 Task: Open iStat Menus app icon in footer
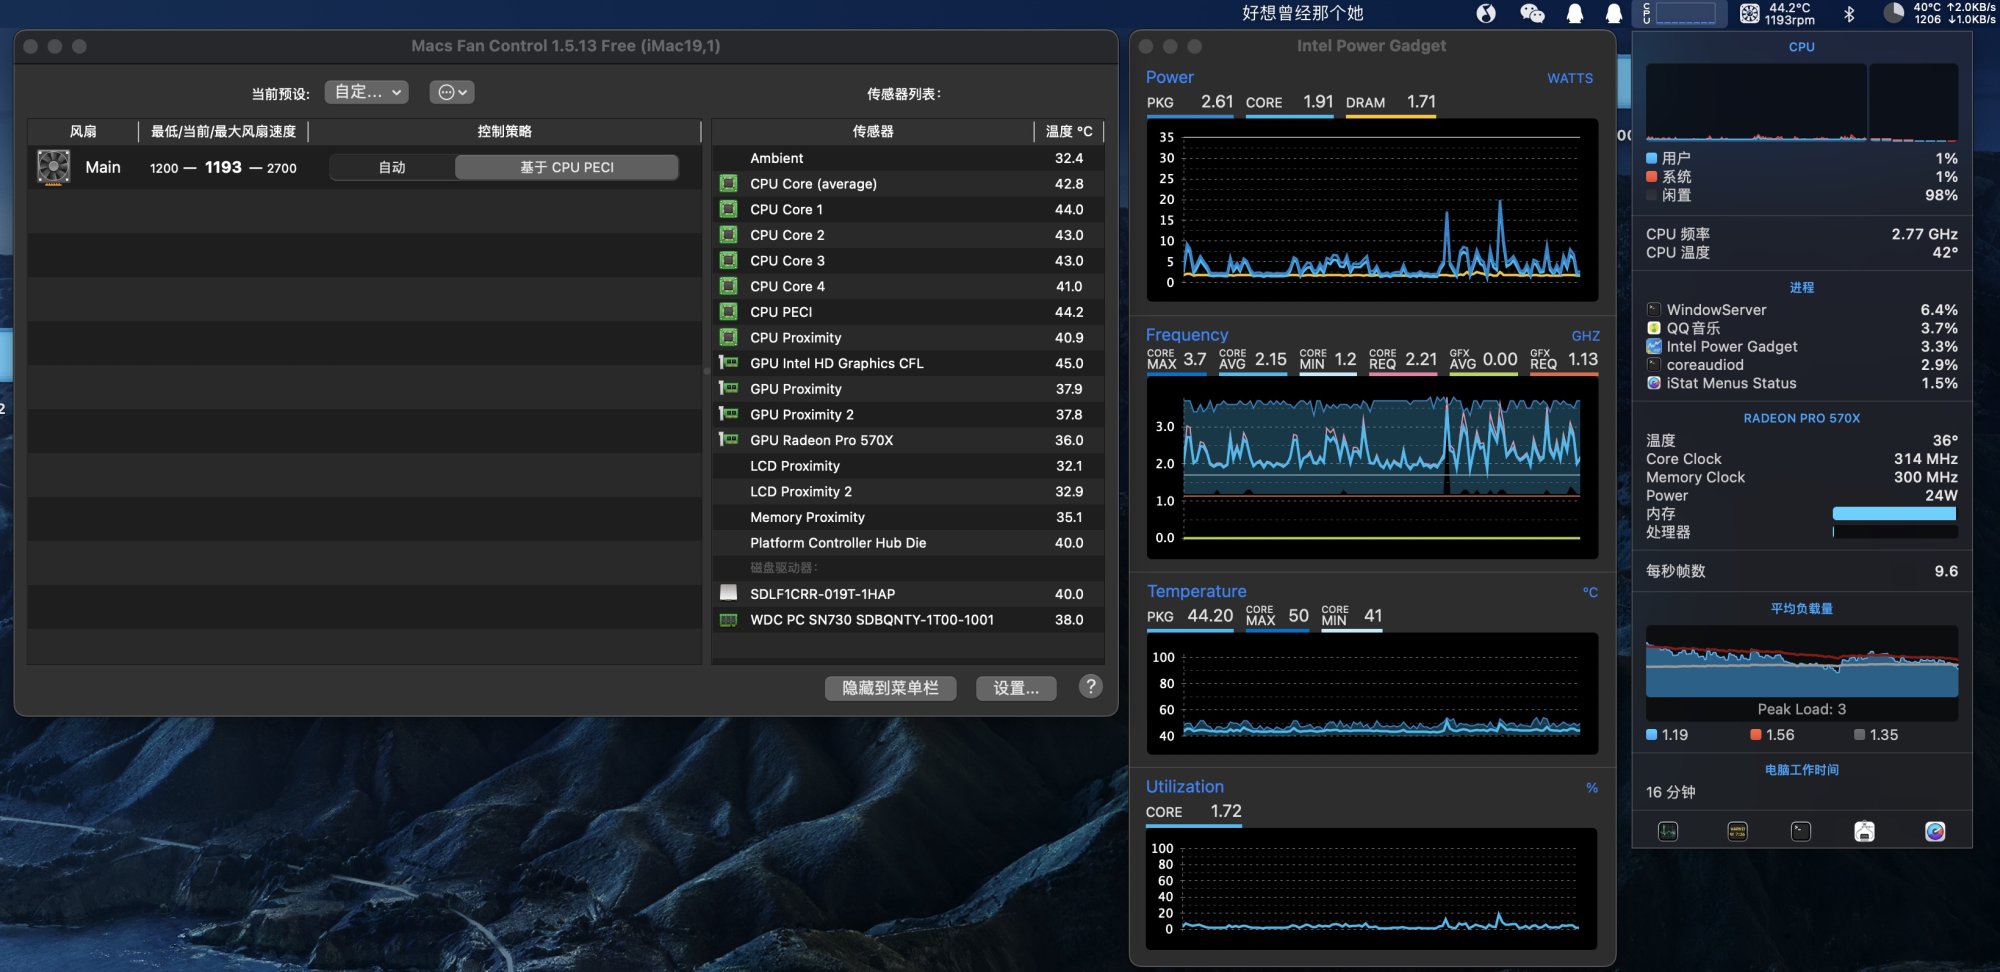point(1935,831)
